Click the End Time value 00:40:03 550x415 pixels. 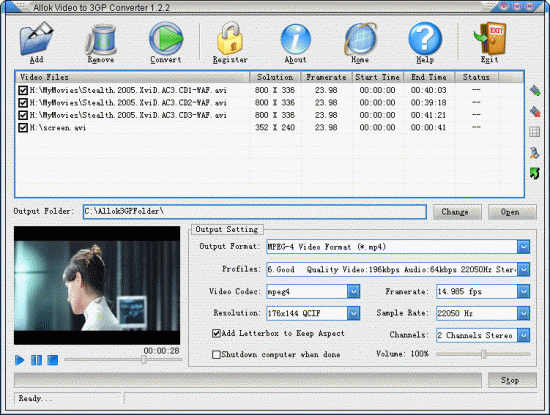coord(428,91)
